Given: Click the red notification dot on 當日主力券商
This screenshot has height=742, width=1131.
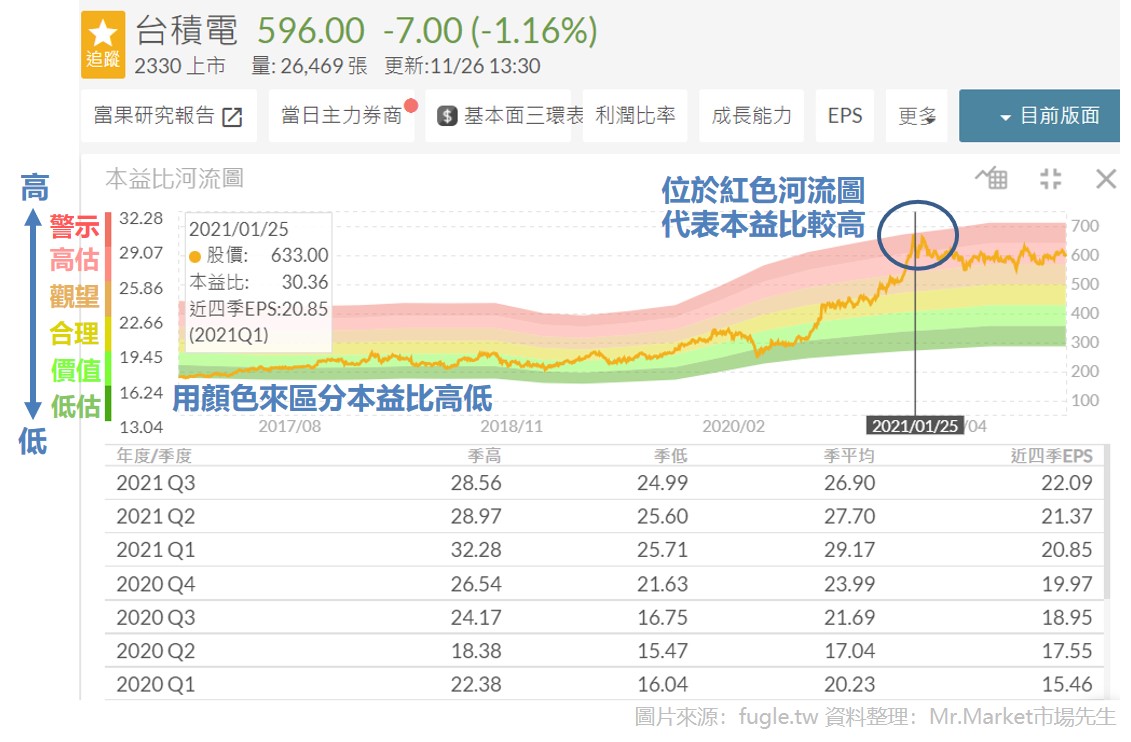Looking at the screenshot, I should pos(411,106).
